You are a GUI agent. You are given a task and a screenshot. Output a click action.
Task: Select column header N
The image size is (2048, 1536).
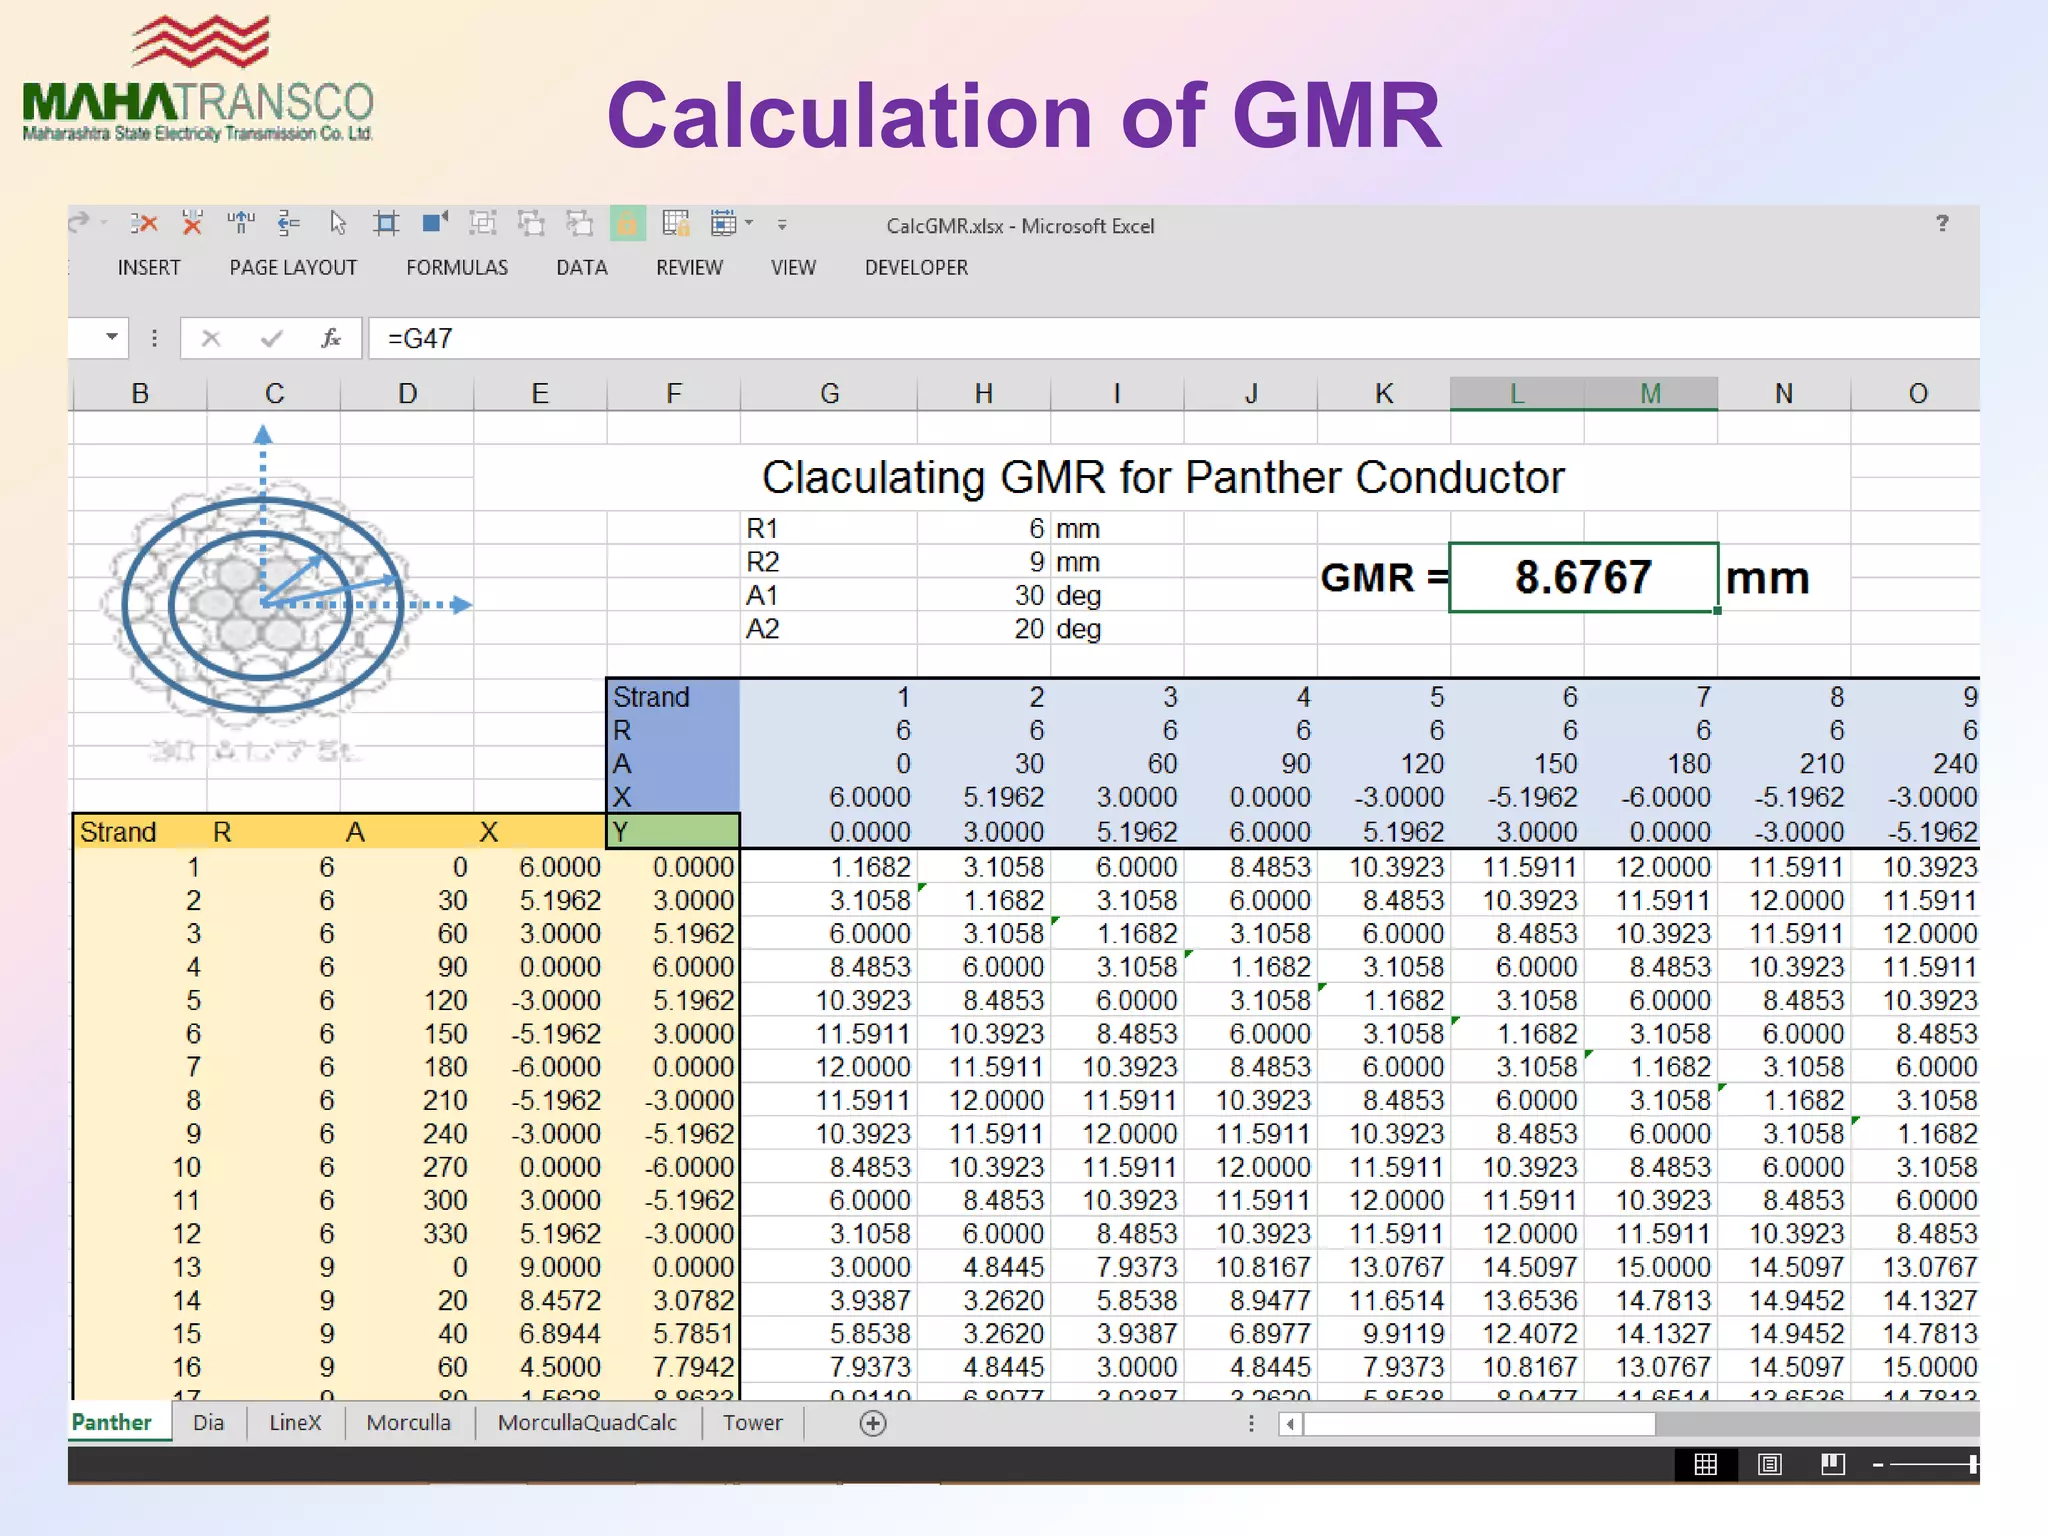1784,393
